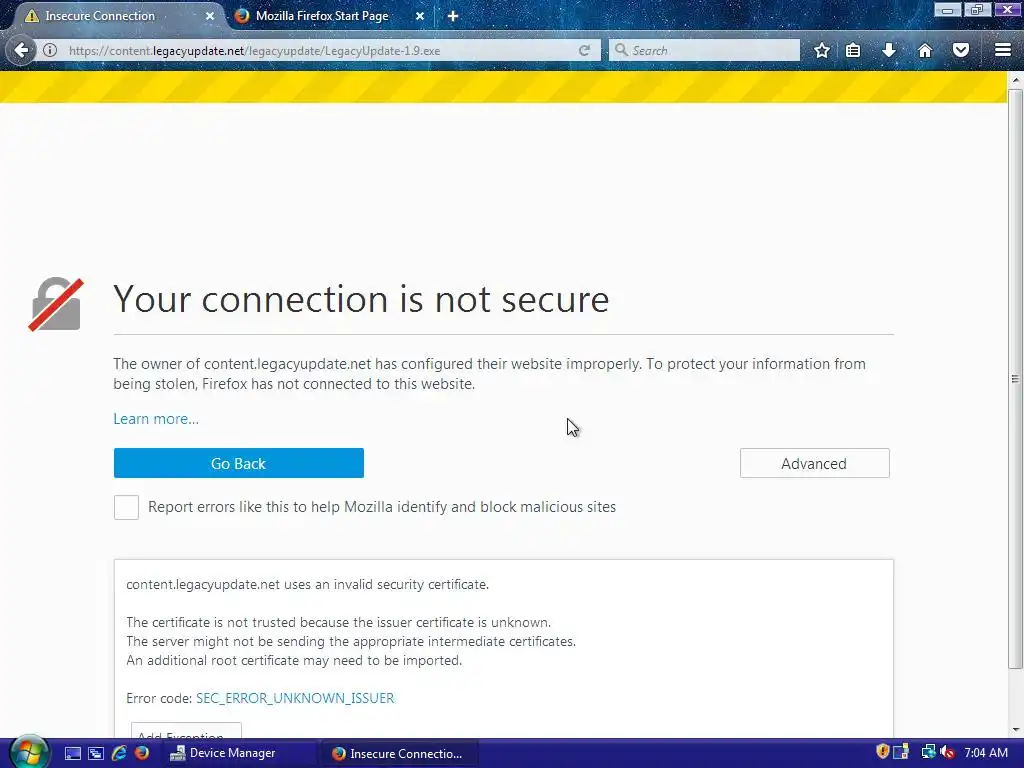
Task: Click the broken padlock warning icon
Action: pyautogui.click(x=56, y=304)
